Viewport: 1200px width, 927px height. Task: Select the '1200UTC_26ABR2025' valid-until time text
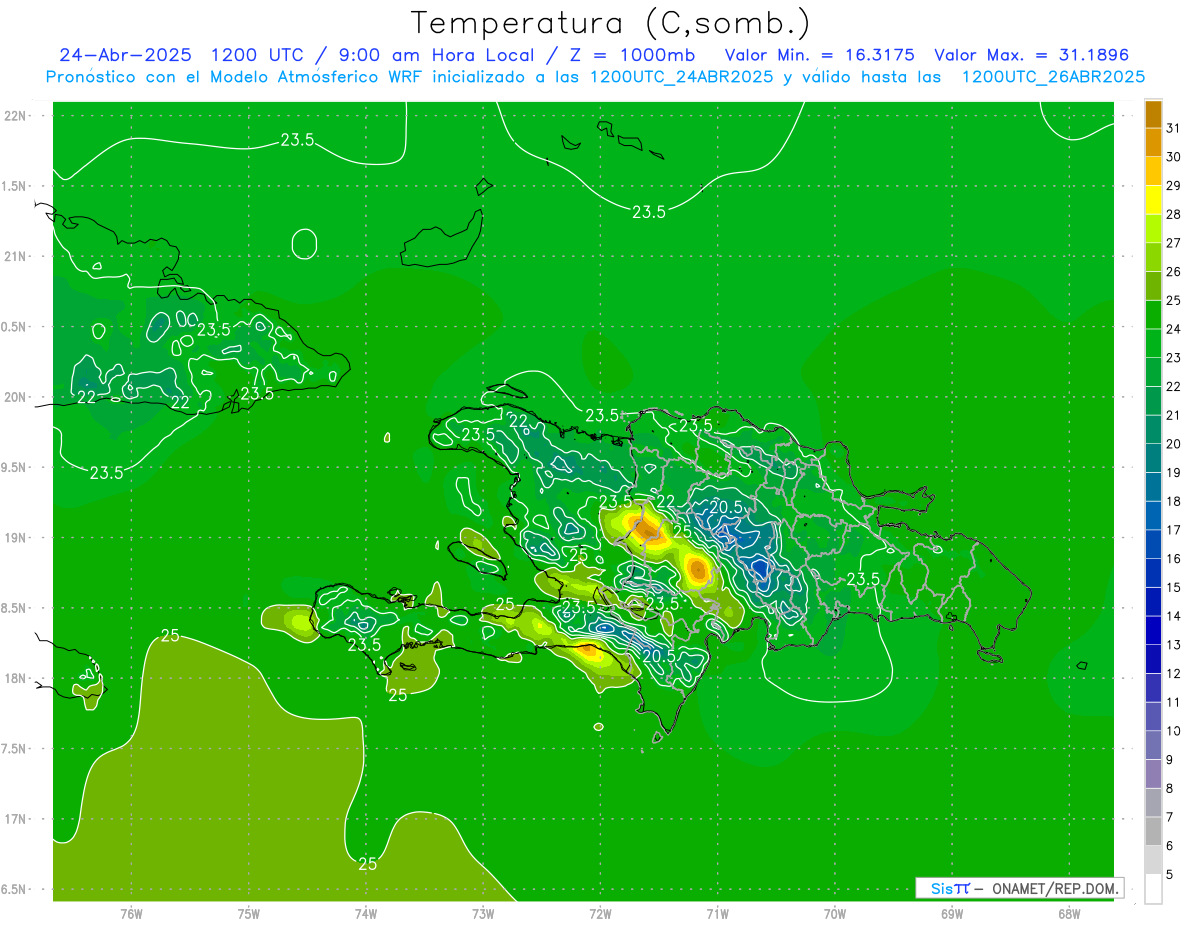pyautogui.click(x=1053, y=77)
